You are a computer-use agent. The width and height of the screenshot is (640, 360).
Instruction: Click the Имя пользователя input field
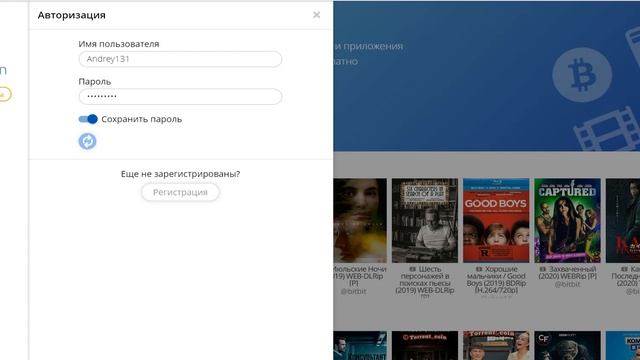pyautogui.click(x=180, y=59)
